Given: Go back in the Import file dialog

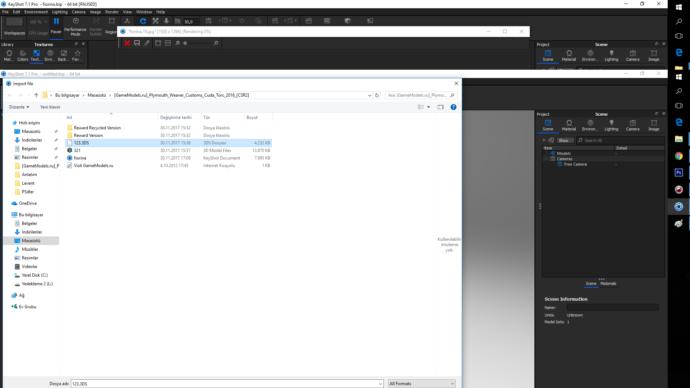Looking at the screenshot, I should 10,95.
